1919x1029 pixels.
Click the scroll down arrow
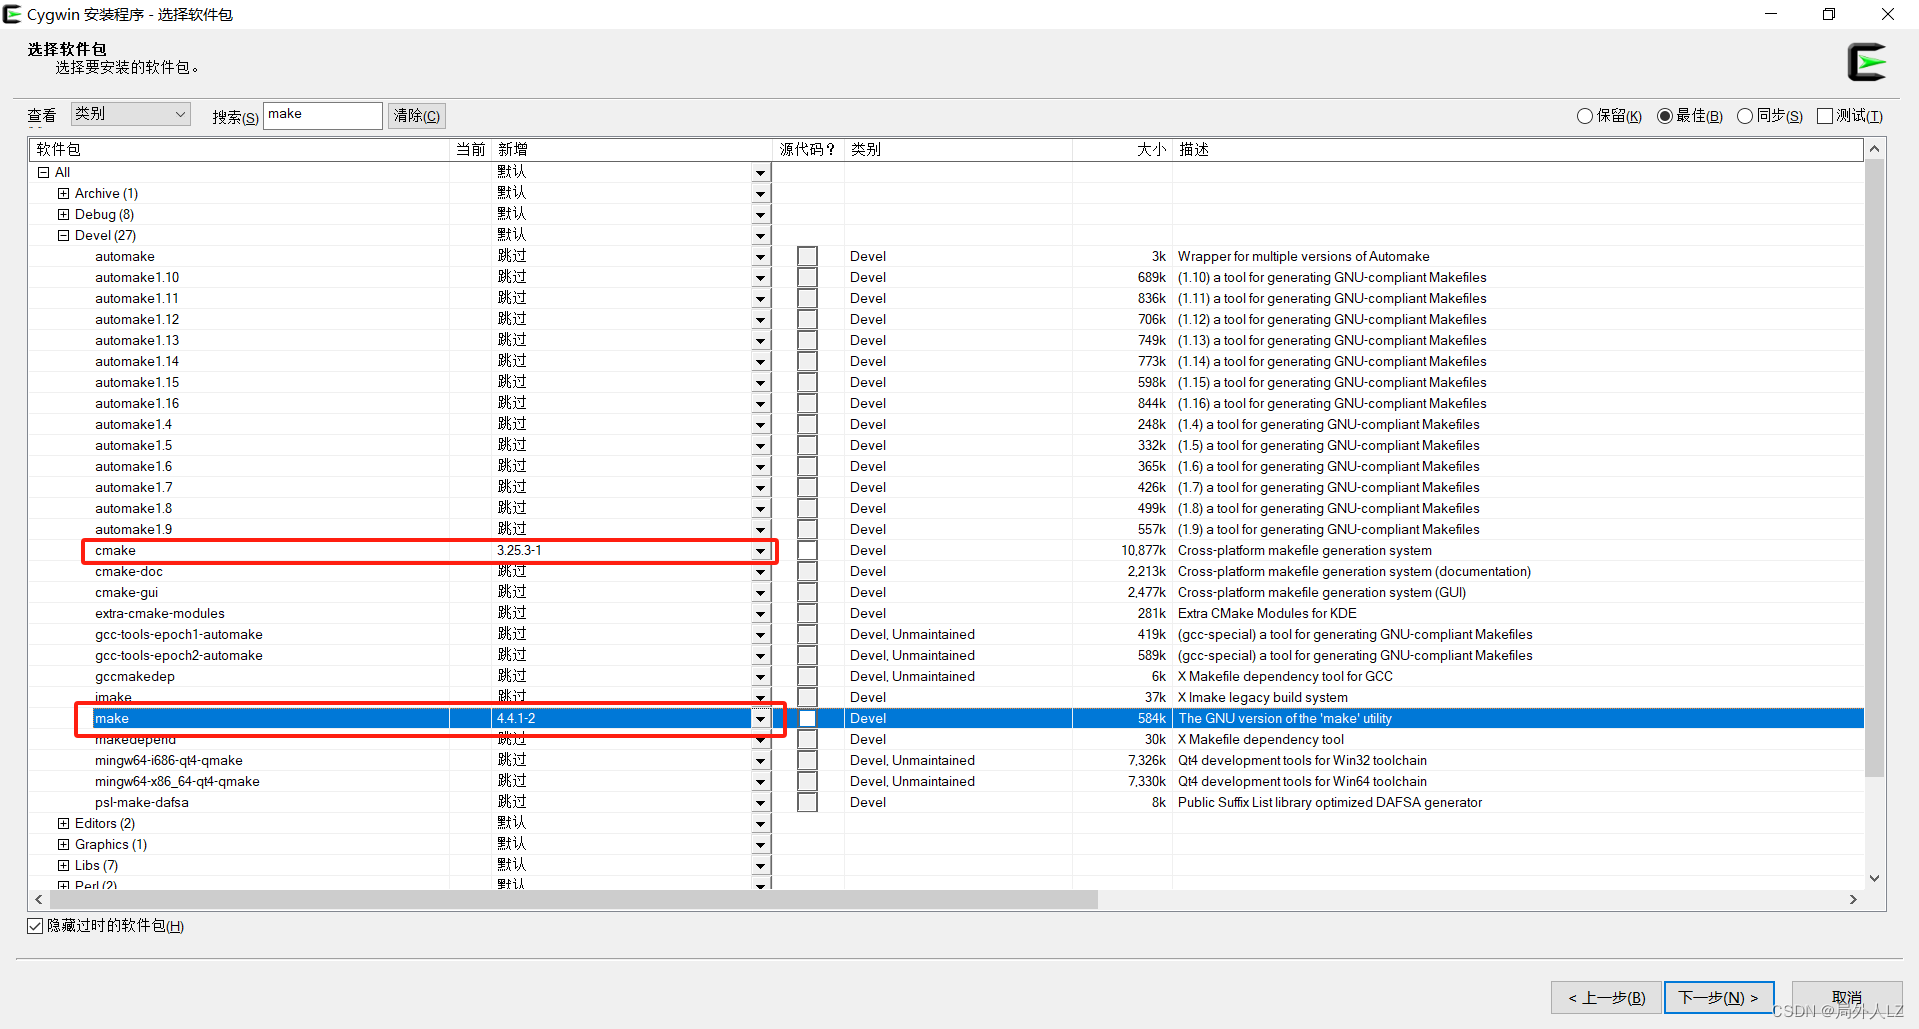[x=1875, y=879]
